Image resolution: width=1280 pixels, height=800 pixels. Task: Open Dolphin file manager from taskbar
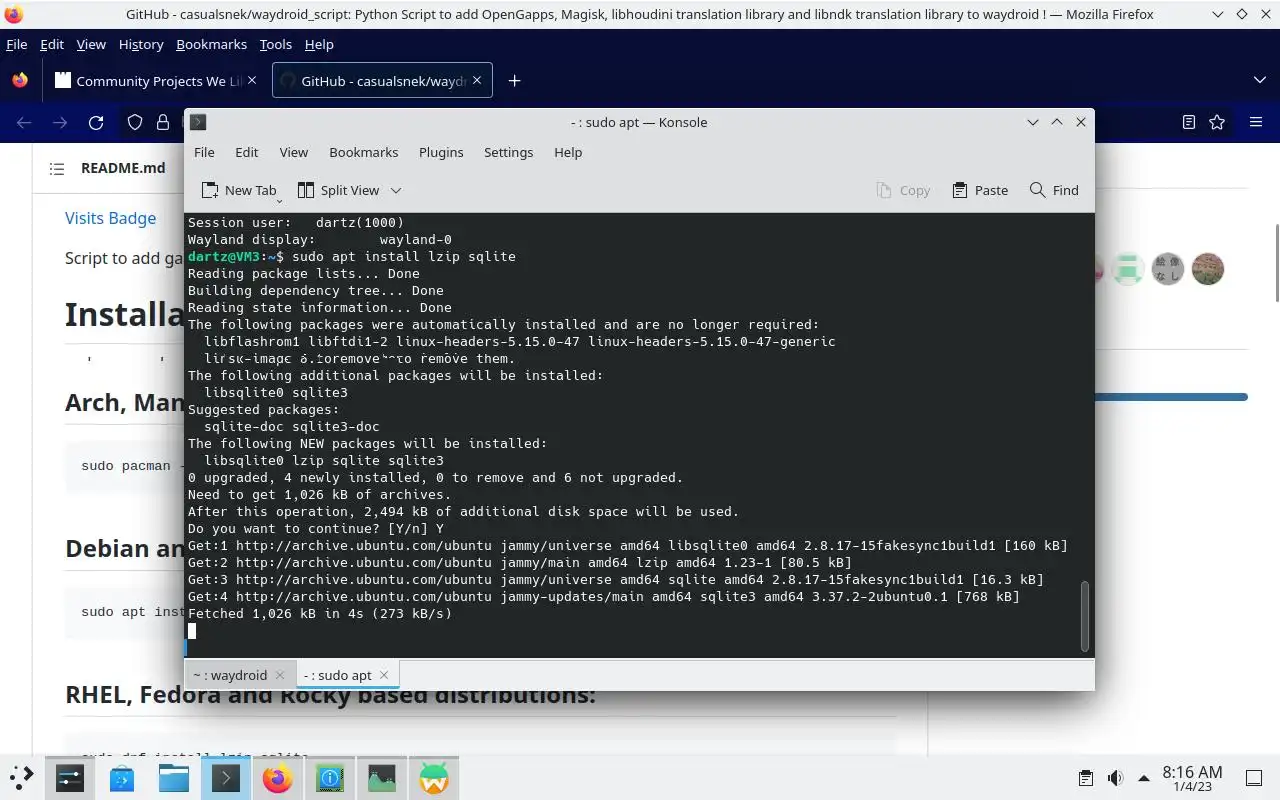(174, 778)
